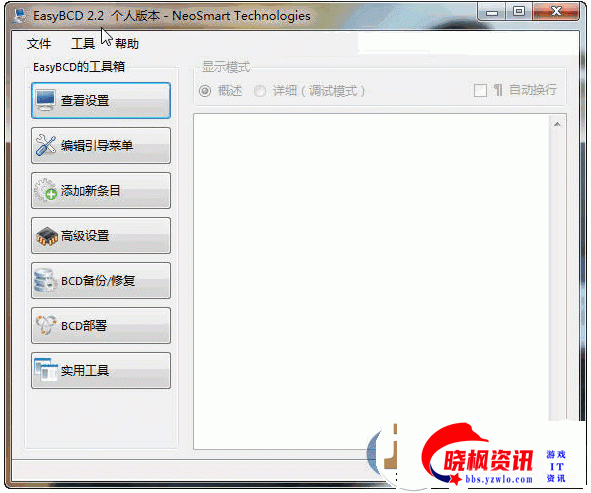Open the BCD备份/修复 page
The image size is (591, 493).
101,280
